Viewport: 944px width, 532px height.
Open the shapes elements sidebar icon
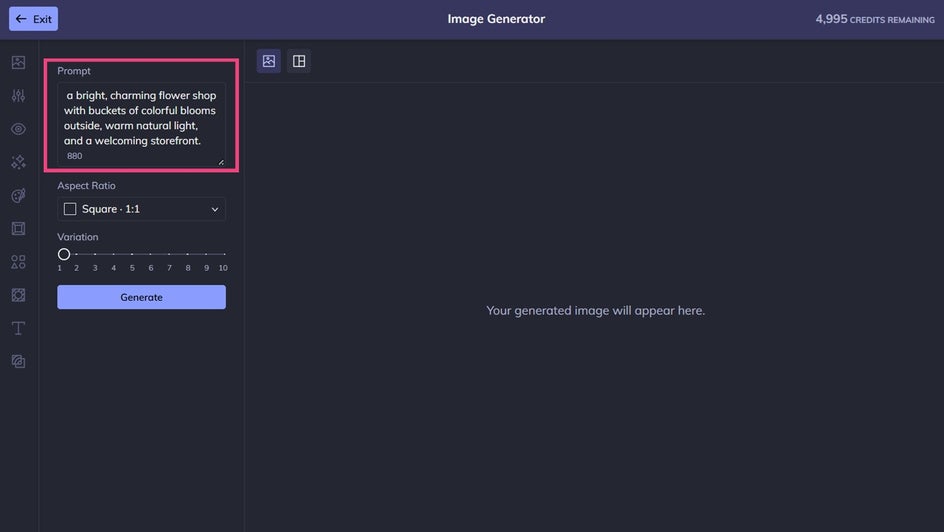[19, 262]
